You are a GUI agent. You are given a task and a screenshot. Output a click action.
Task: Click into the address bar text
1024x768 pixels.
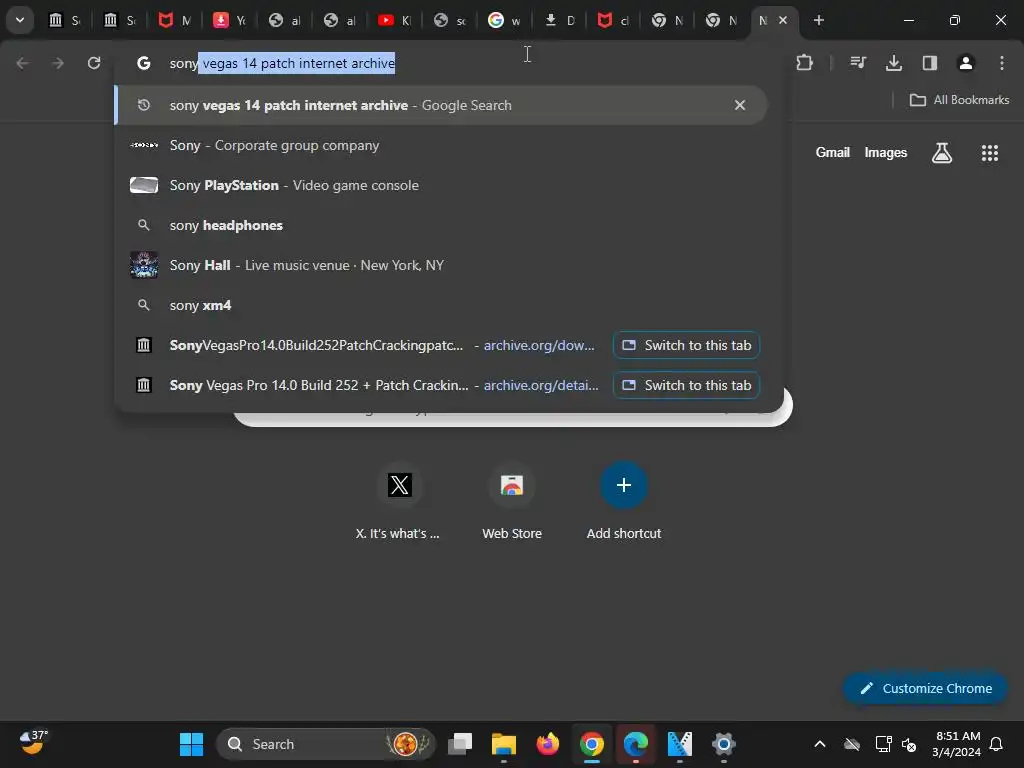point(282,63)
